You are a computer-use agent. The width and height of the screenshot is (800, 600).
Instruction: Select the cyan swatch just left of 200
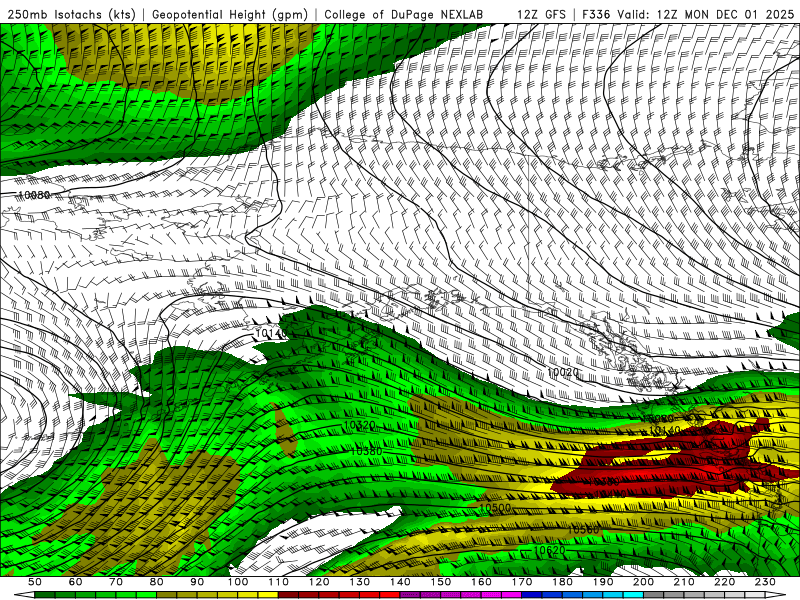(633, 595)
